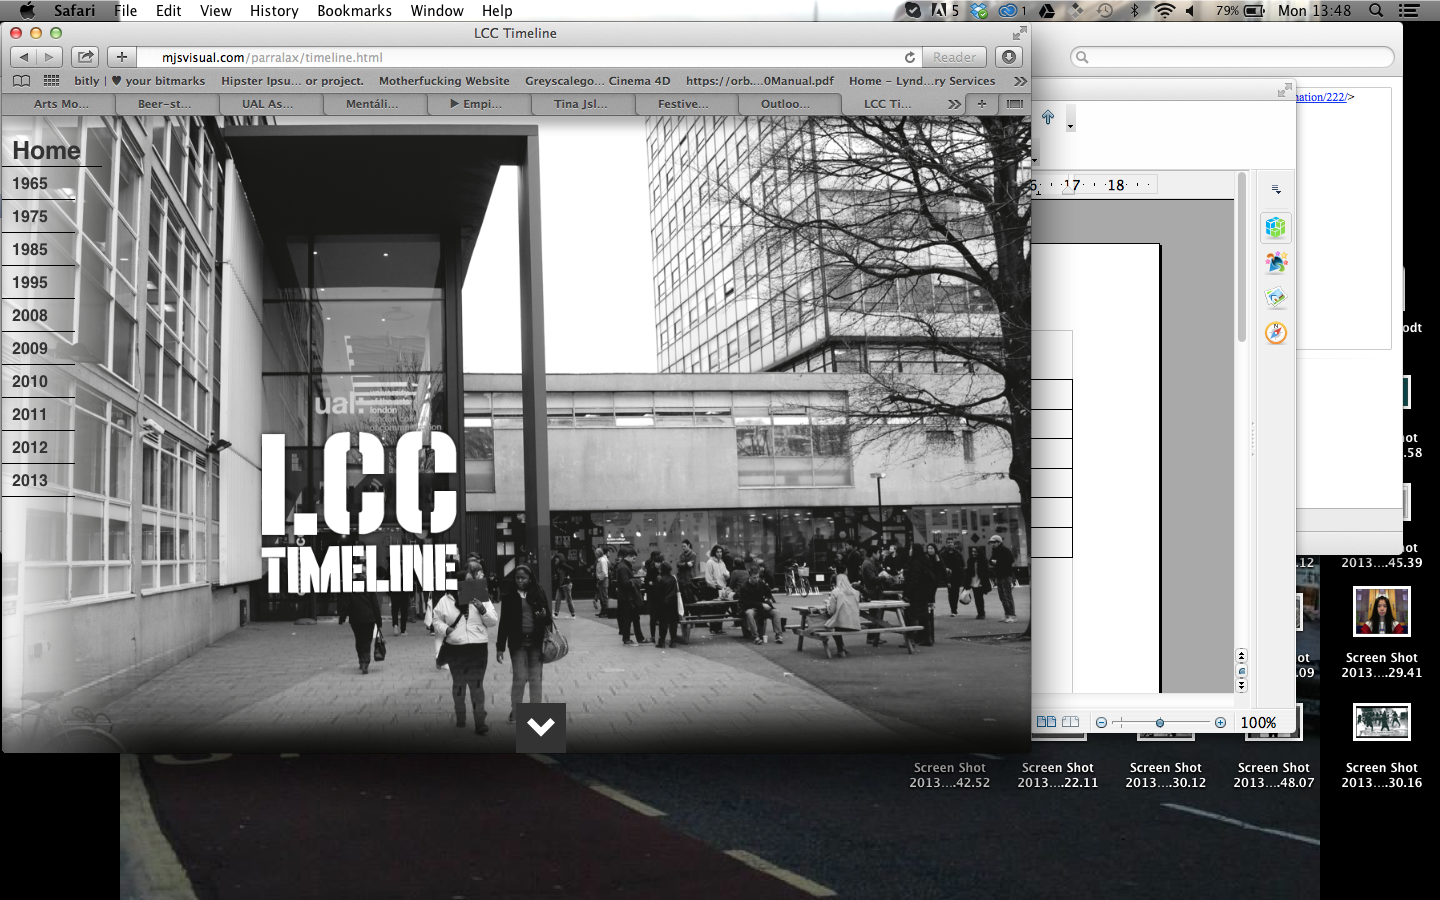Jump to the 2013 timeline section
Image resolution: width=1440 pixels, height=900 pixels.
point(30,480)
